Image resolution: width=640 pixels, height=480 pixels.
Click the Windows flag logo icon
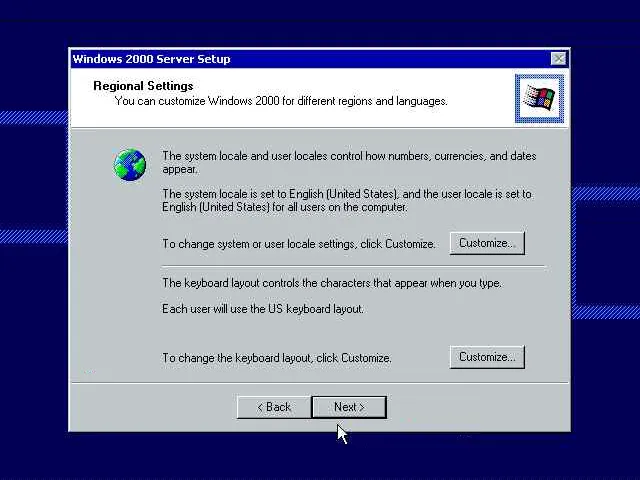click(x=539, y=98)
